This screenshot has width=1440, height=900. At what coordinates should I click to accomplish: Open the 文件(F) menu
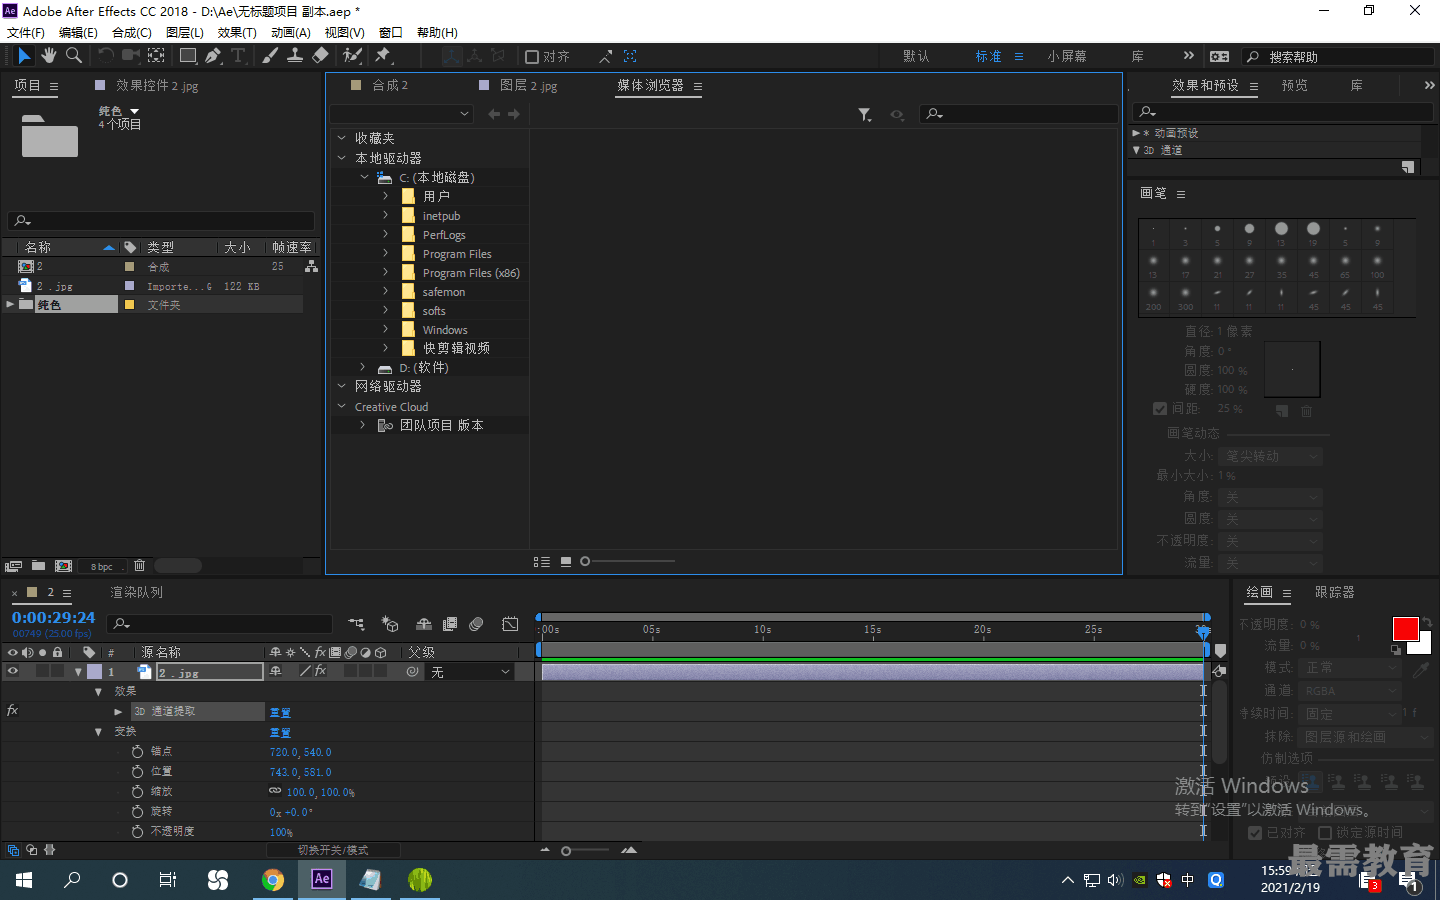26,32
